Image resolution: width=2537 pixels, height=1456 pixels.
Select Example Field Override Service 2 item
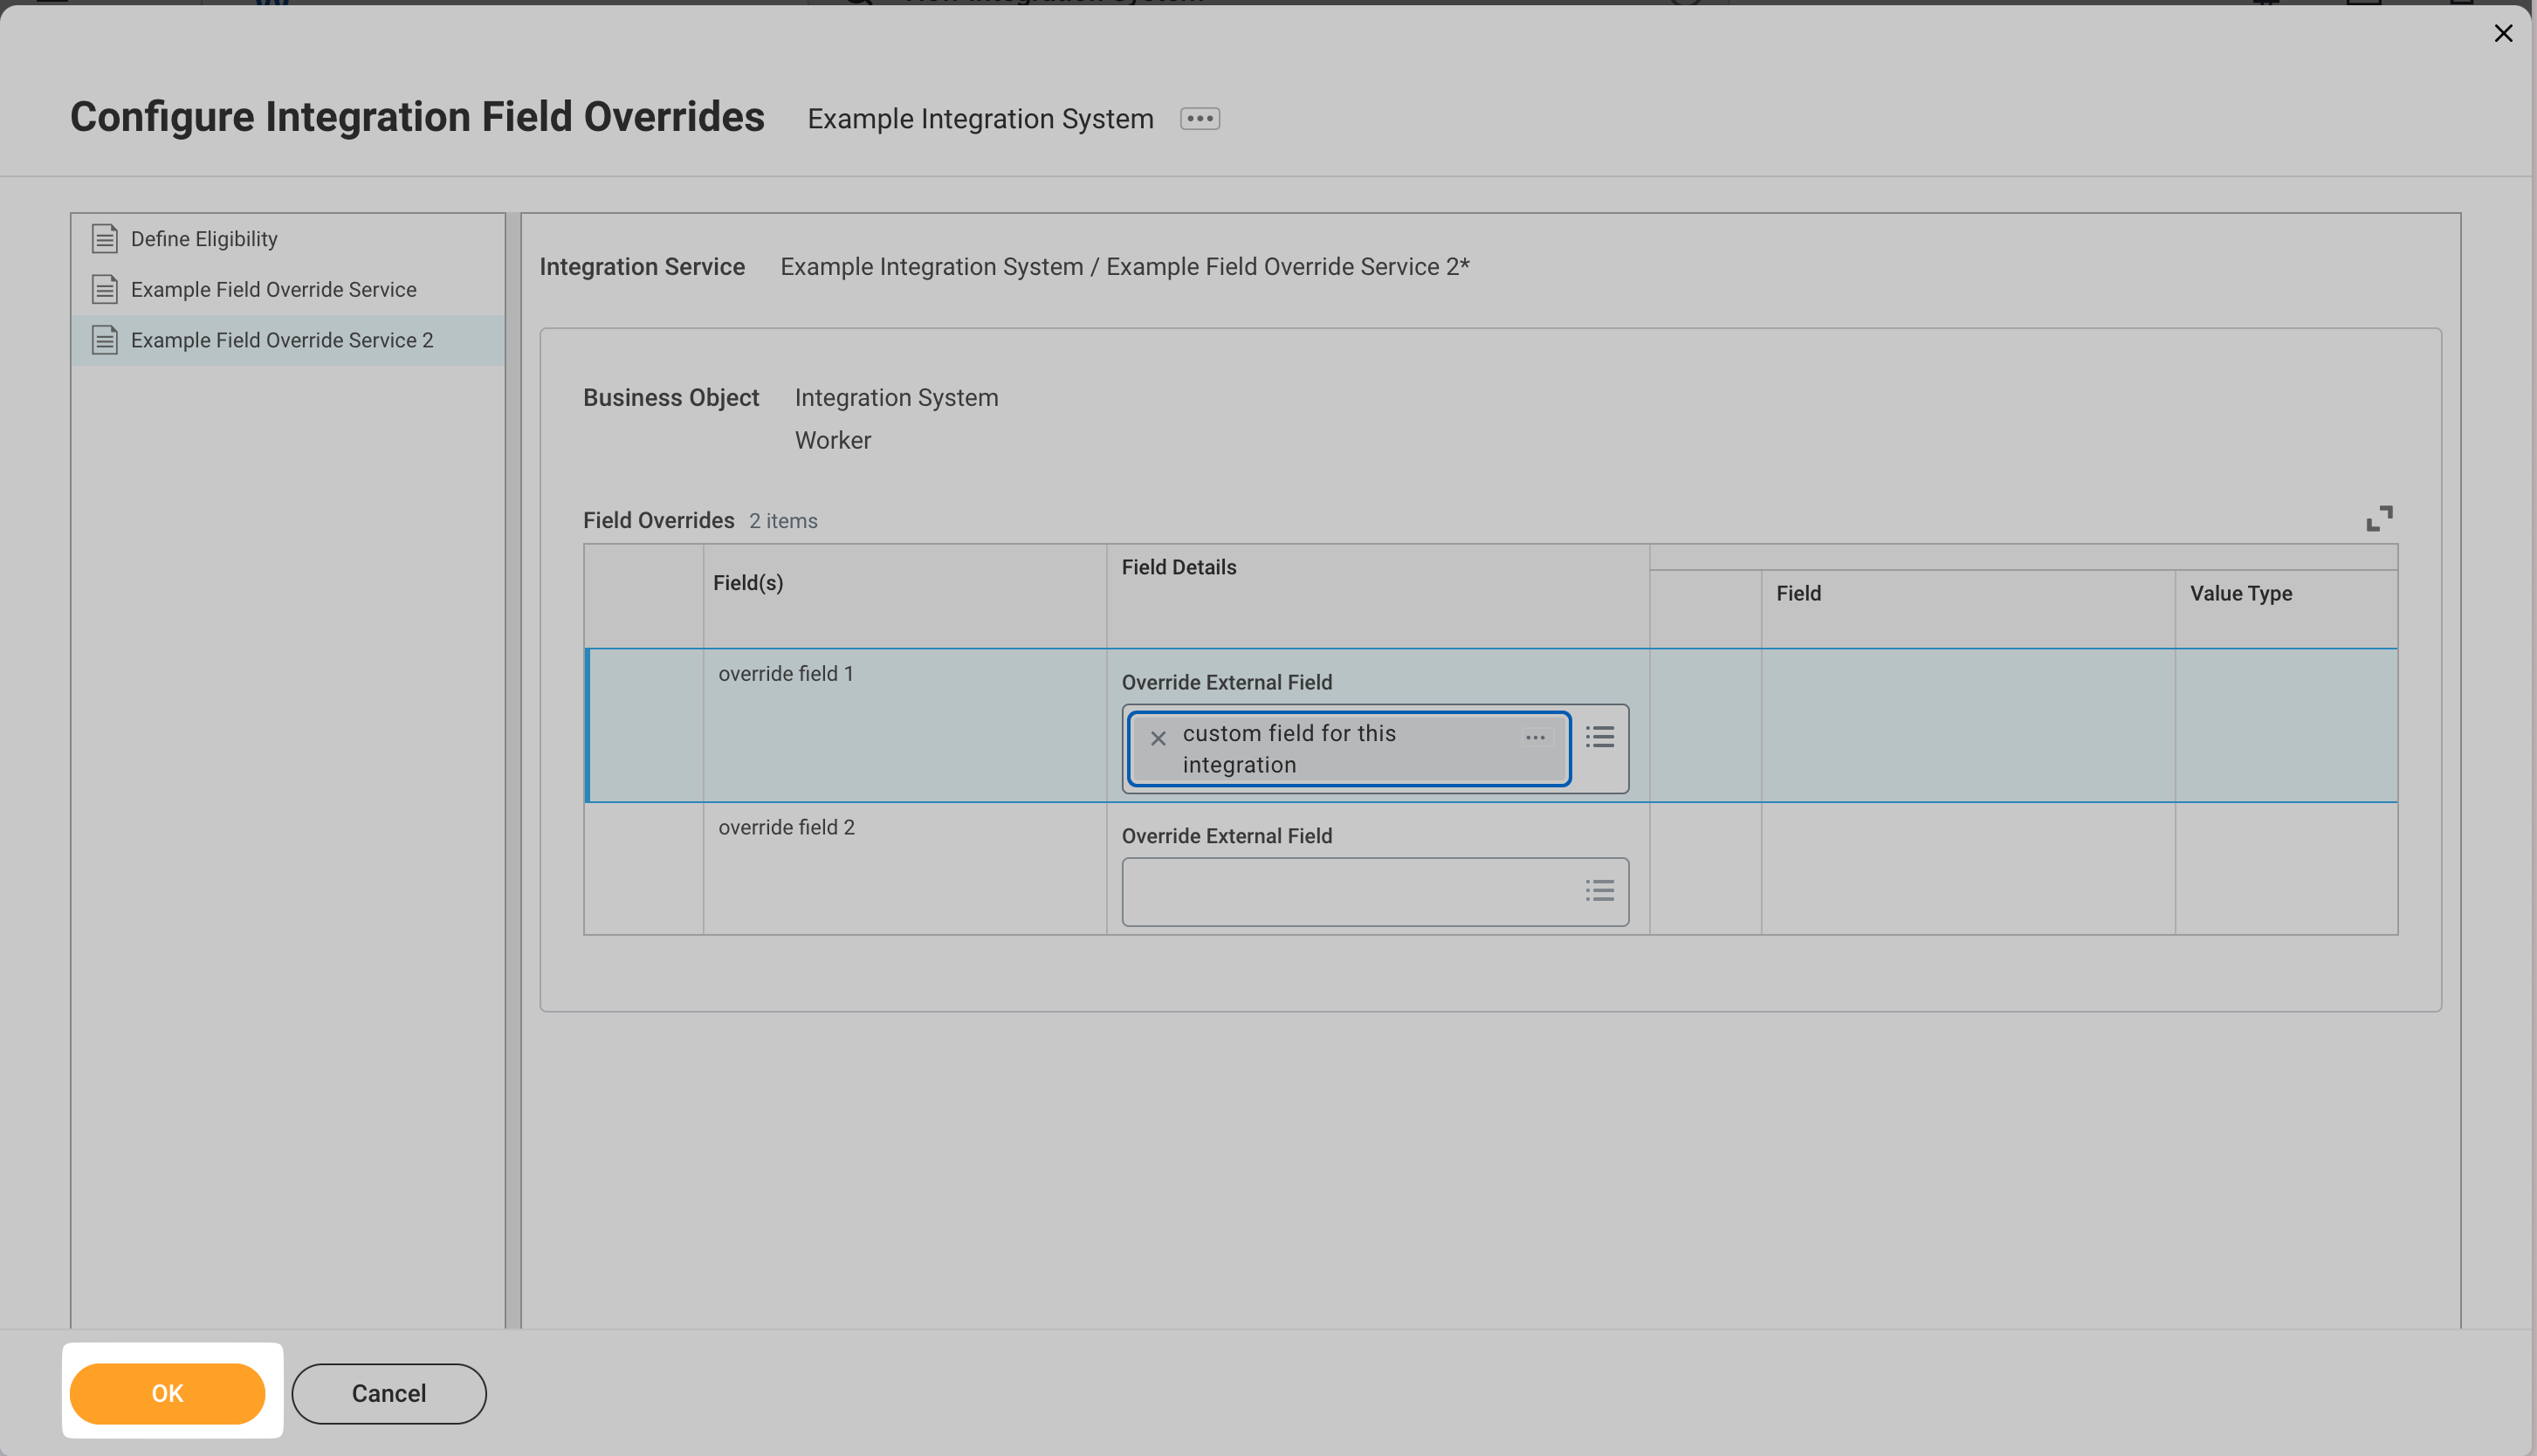point(288,340)
